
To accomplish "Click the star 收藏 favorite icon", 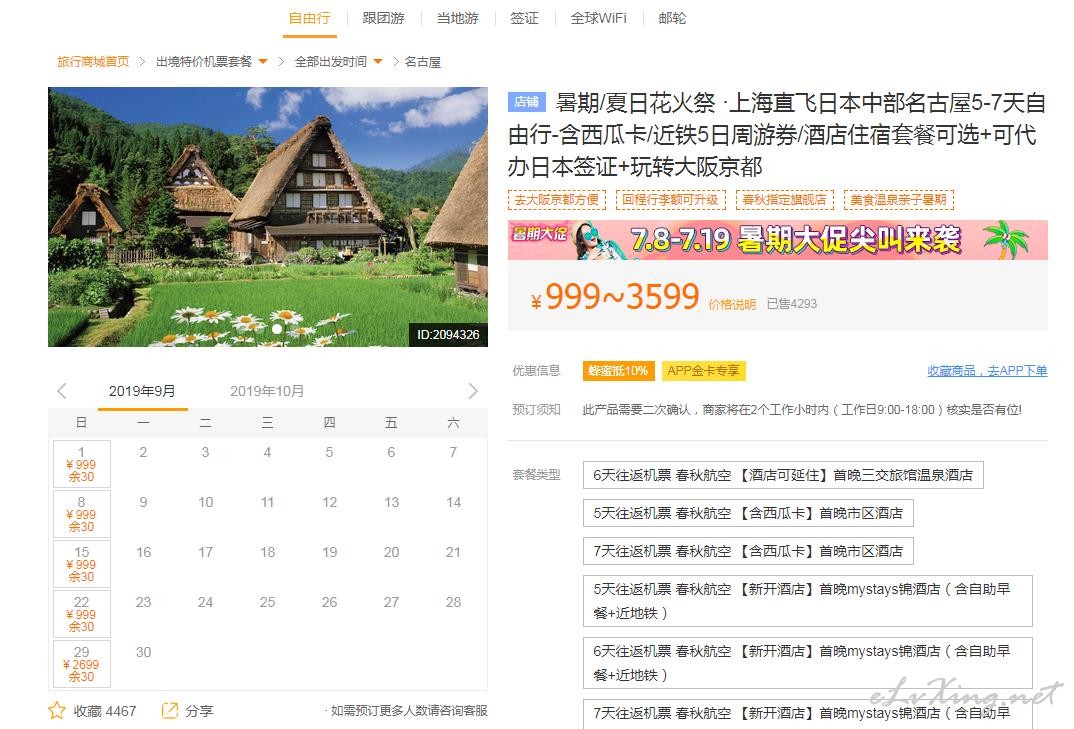I will pos(57,711).
